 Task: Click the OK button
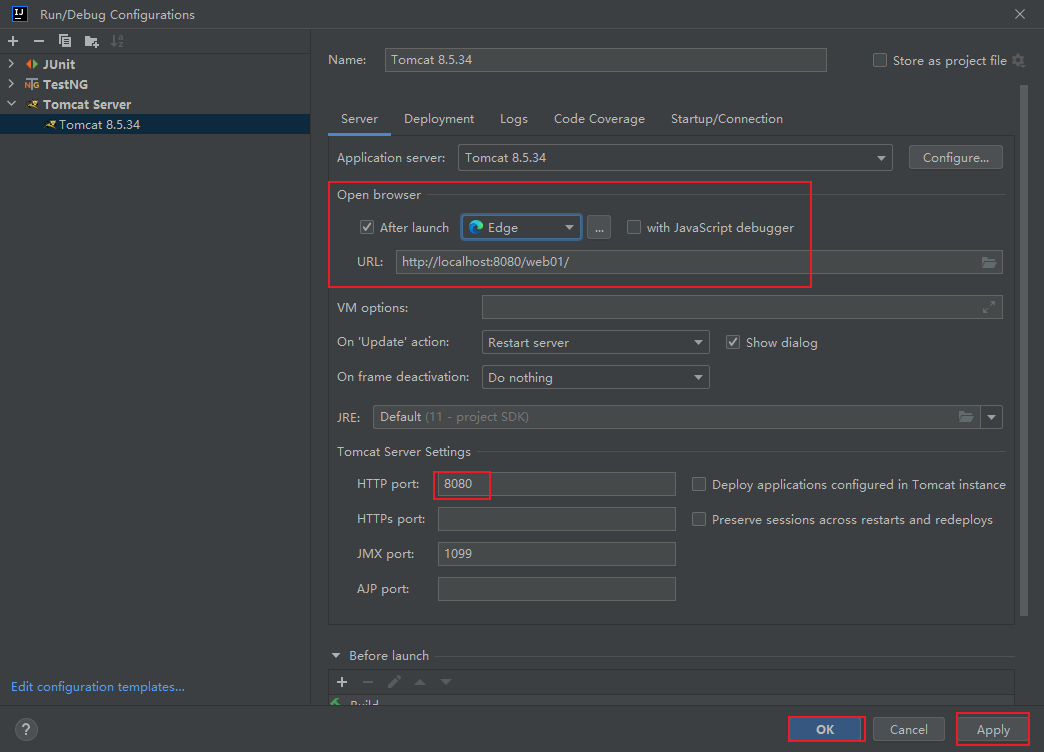tap(825, 729)
